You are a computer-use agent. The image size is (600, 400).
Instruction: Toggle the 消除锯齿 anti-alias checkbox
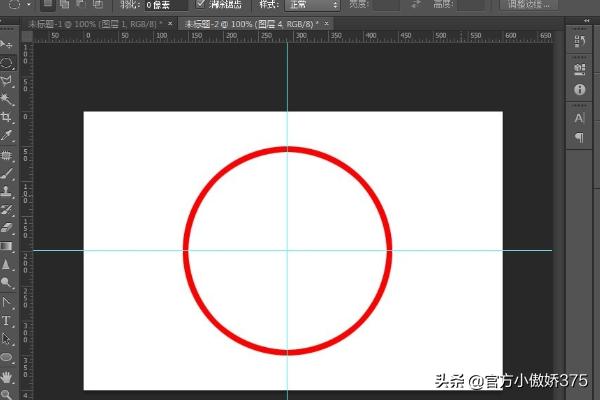click(200, 4)
